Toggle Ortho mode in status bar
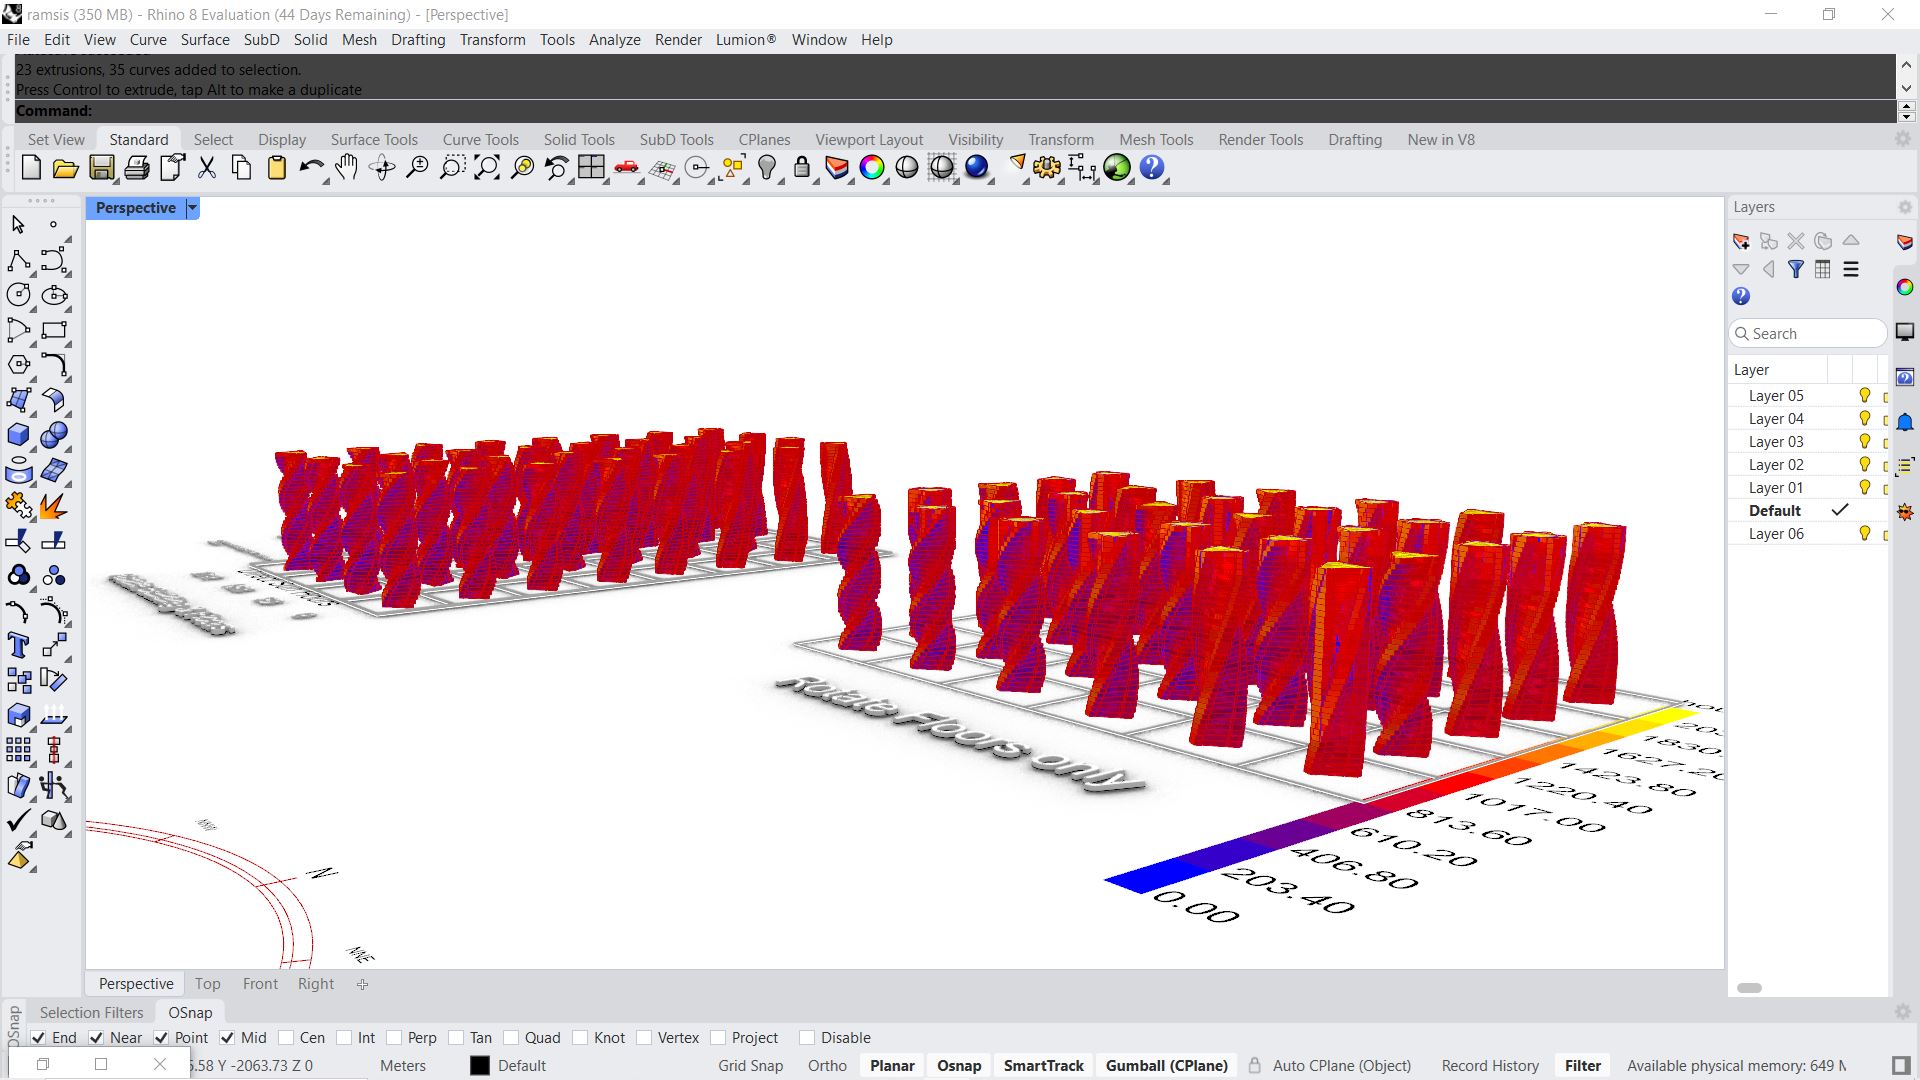This screenshot has height=1080, width=1920. (827, 1066)
